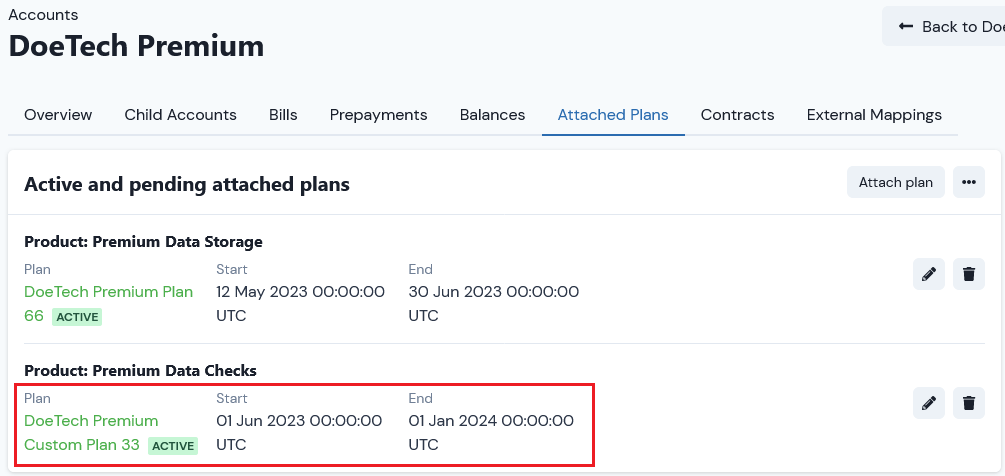Image resolution: width=1005 pixels, height=476 pixels.
Task: Delete the Premium Data Checks attached plan
Action: point(968,403)
